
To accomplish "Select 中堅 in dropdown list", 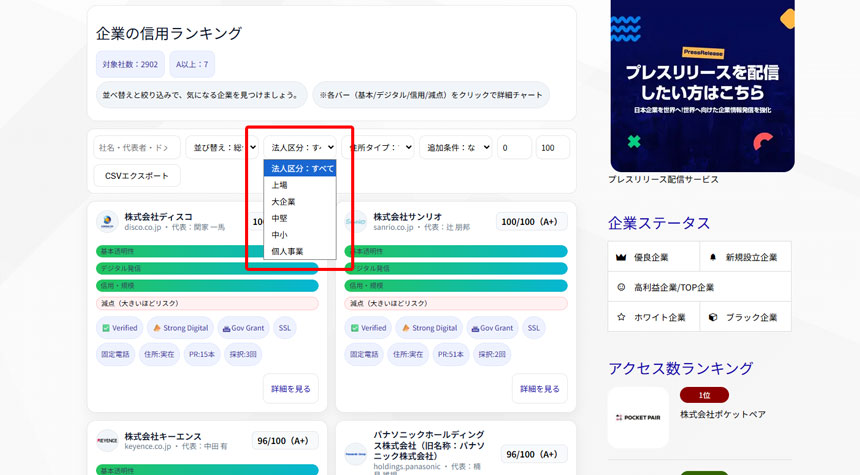I will click(300, 218).
